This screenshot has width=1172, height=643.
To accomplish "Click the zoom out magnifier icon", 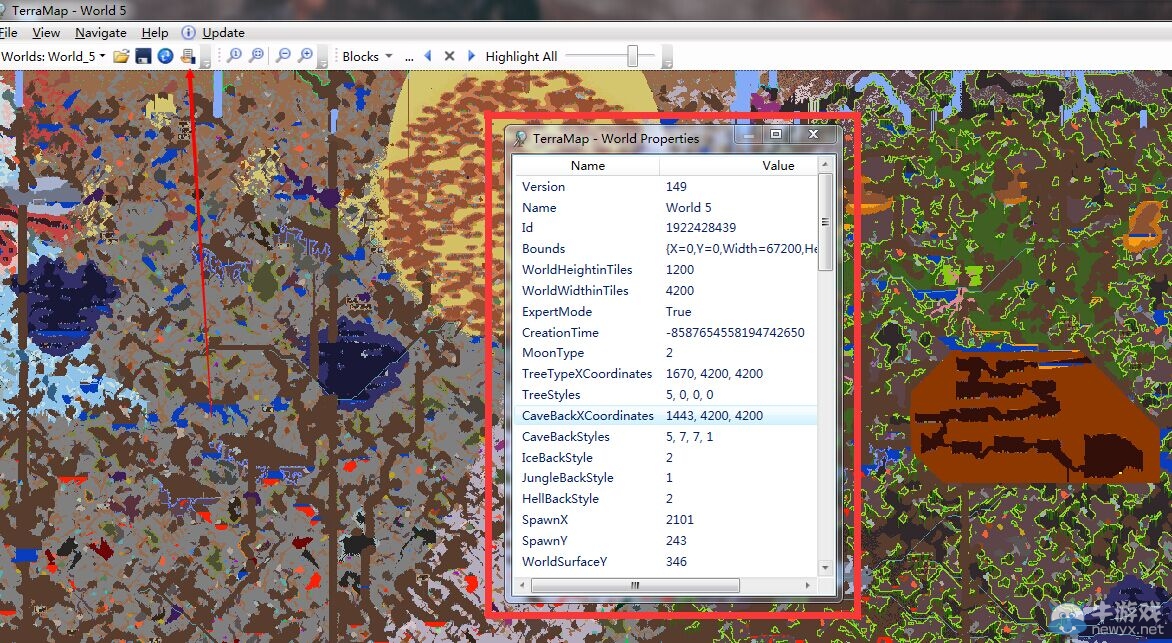I will (283, 55).
